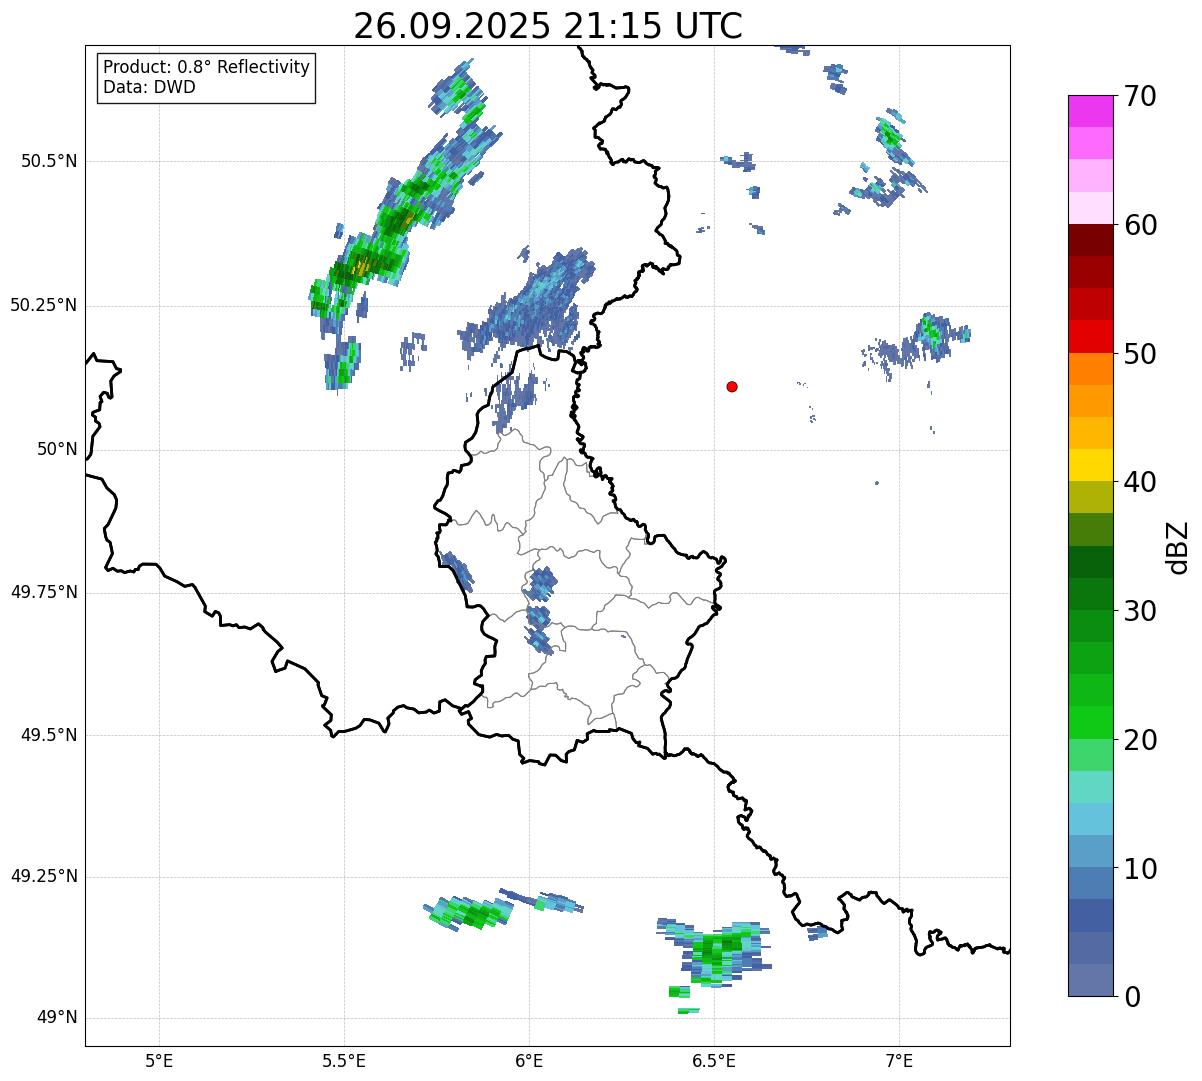Click the 10 dBZ colorbar tick label

pyautogui.click(x=1141, y=869)
